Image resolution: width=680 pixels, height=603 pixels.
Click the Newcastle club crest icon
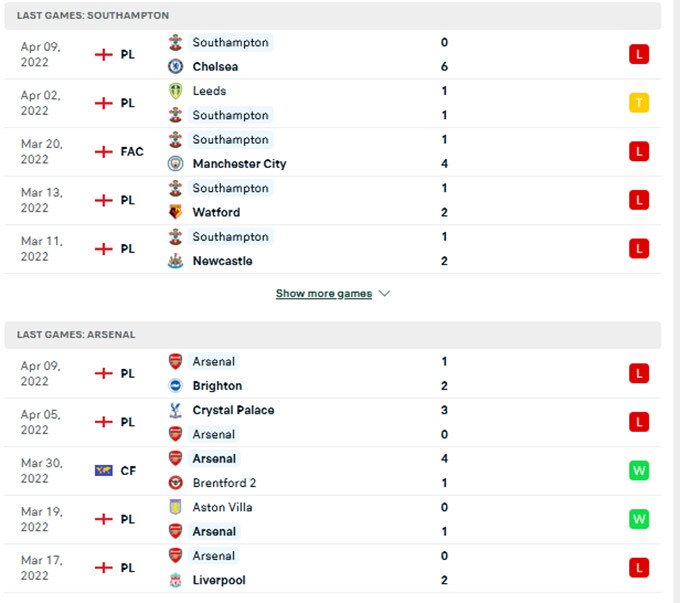click(x=175, y=261)
